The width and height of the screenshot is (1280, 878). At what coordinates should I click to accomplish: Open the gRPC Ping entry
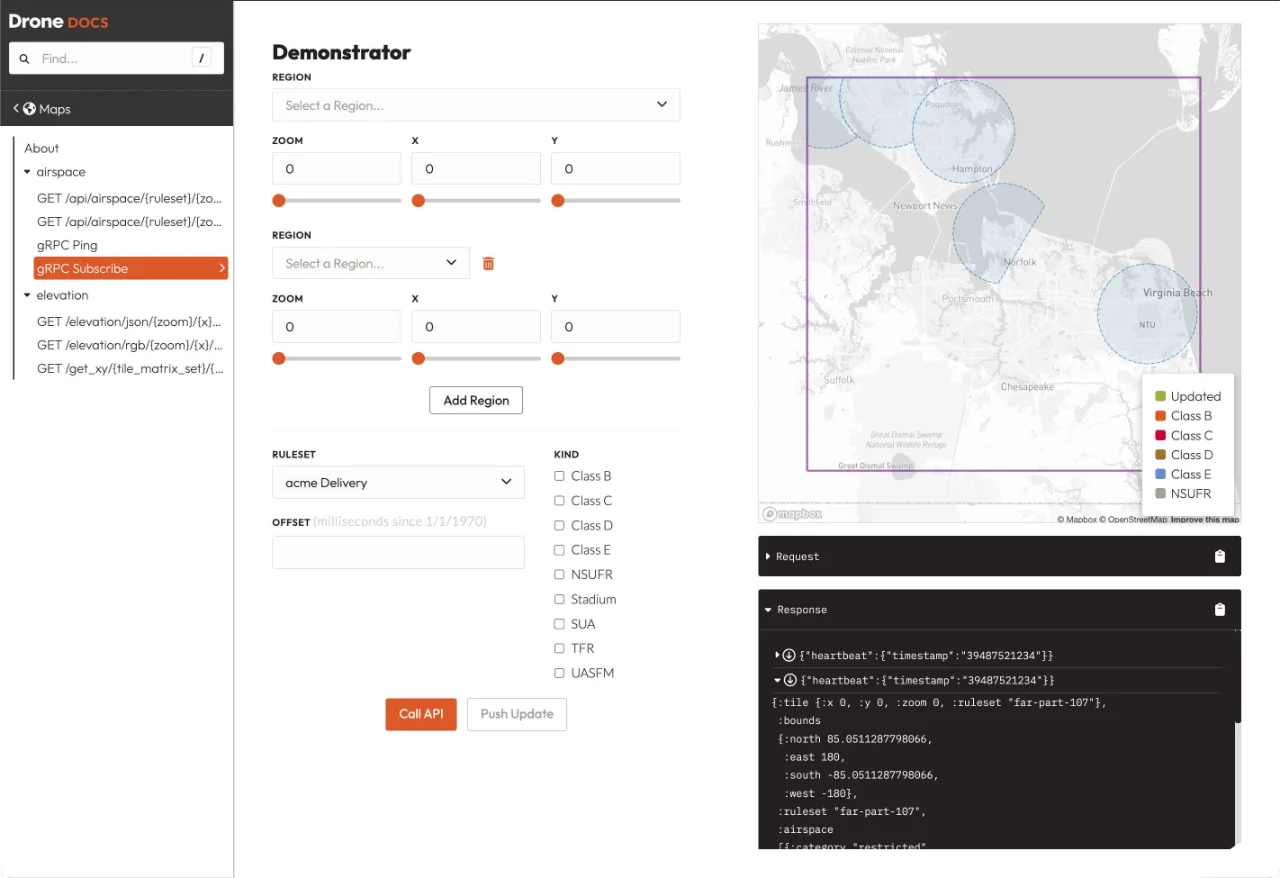tap(67, 245)
